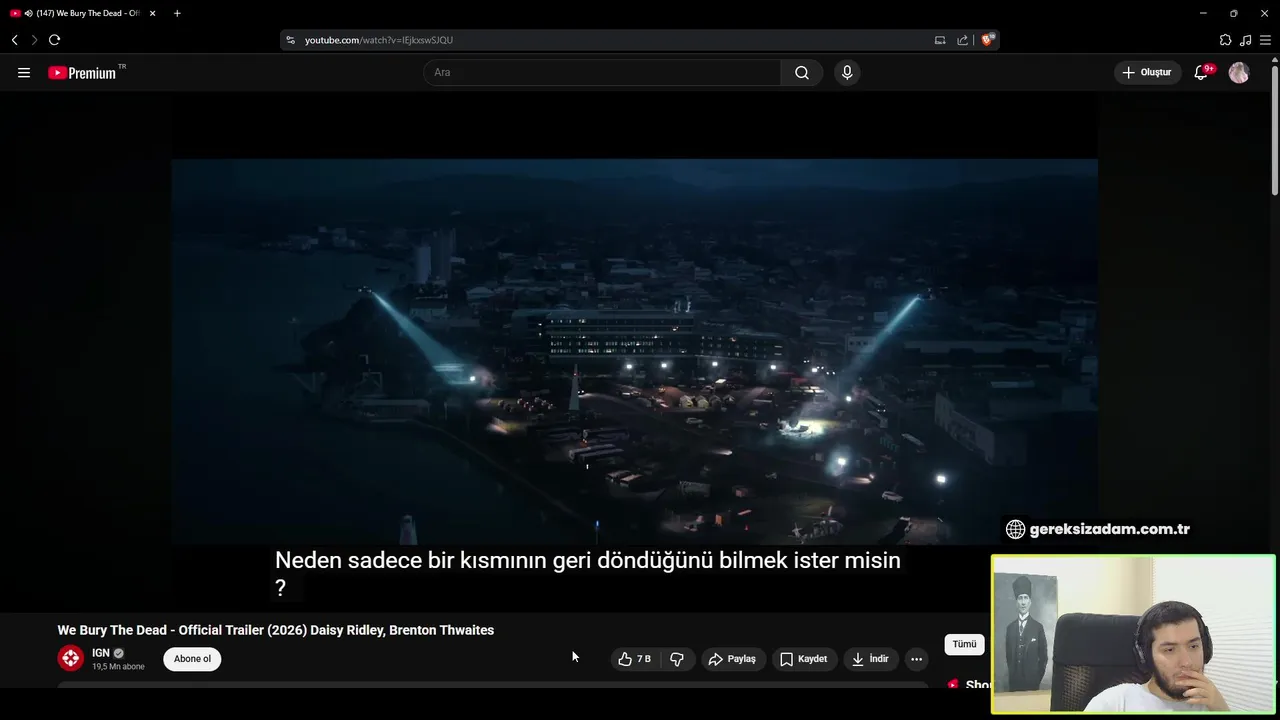Viewport: 1280px width, 720px height.
Task: Click the video title We Bury The Dead
Action: [x=276, y=630]
